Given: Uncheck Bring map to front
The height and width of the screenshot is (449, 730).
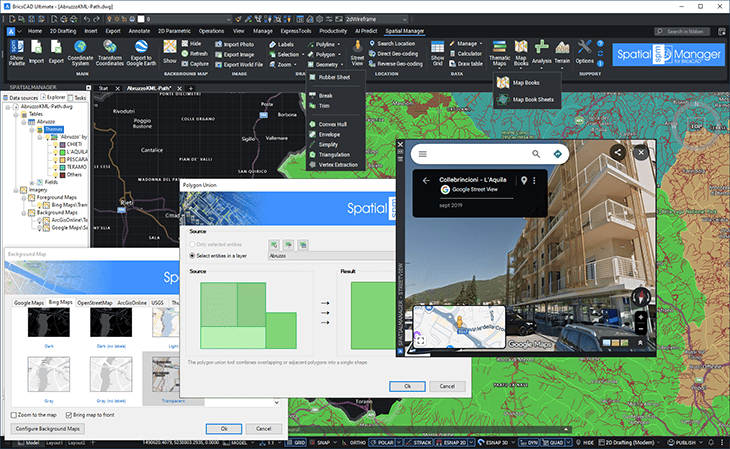Looking at the screenshot, I should 70,413.
